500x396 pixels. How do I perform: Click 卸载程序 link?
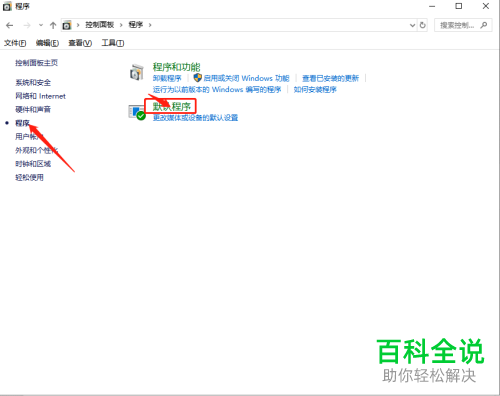pos(167,78)
